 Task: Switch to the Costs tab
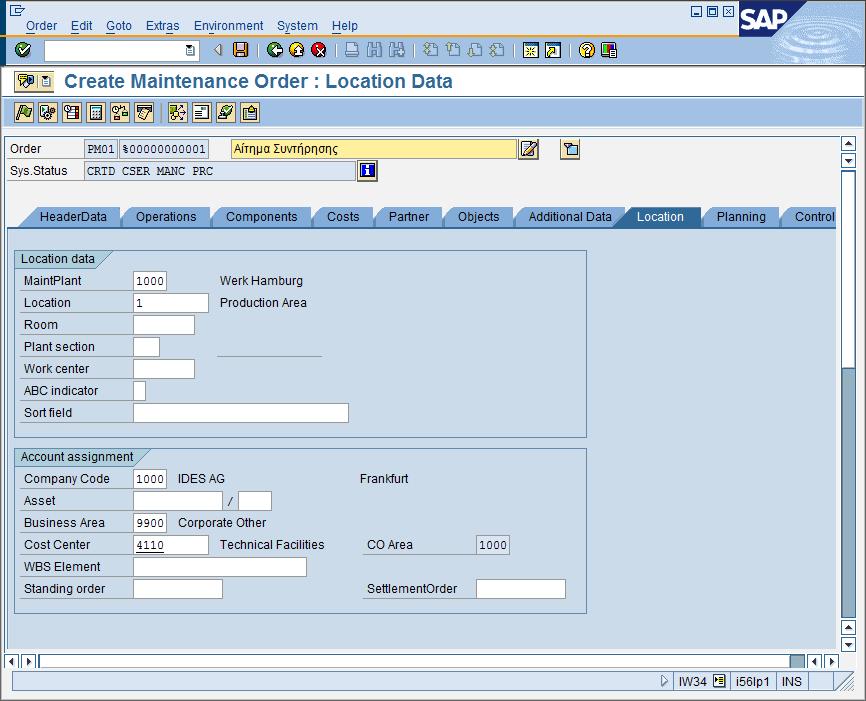tap(343, 217)
